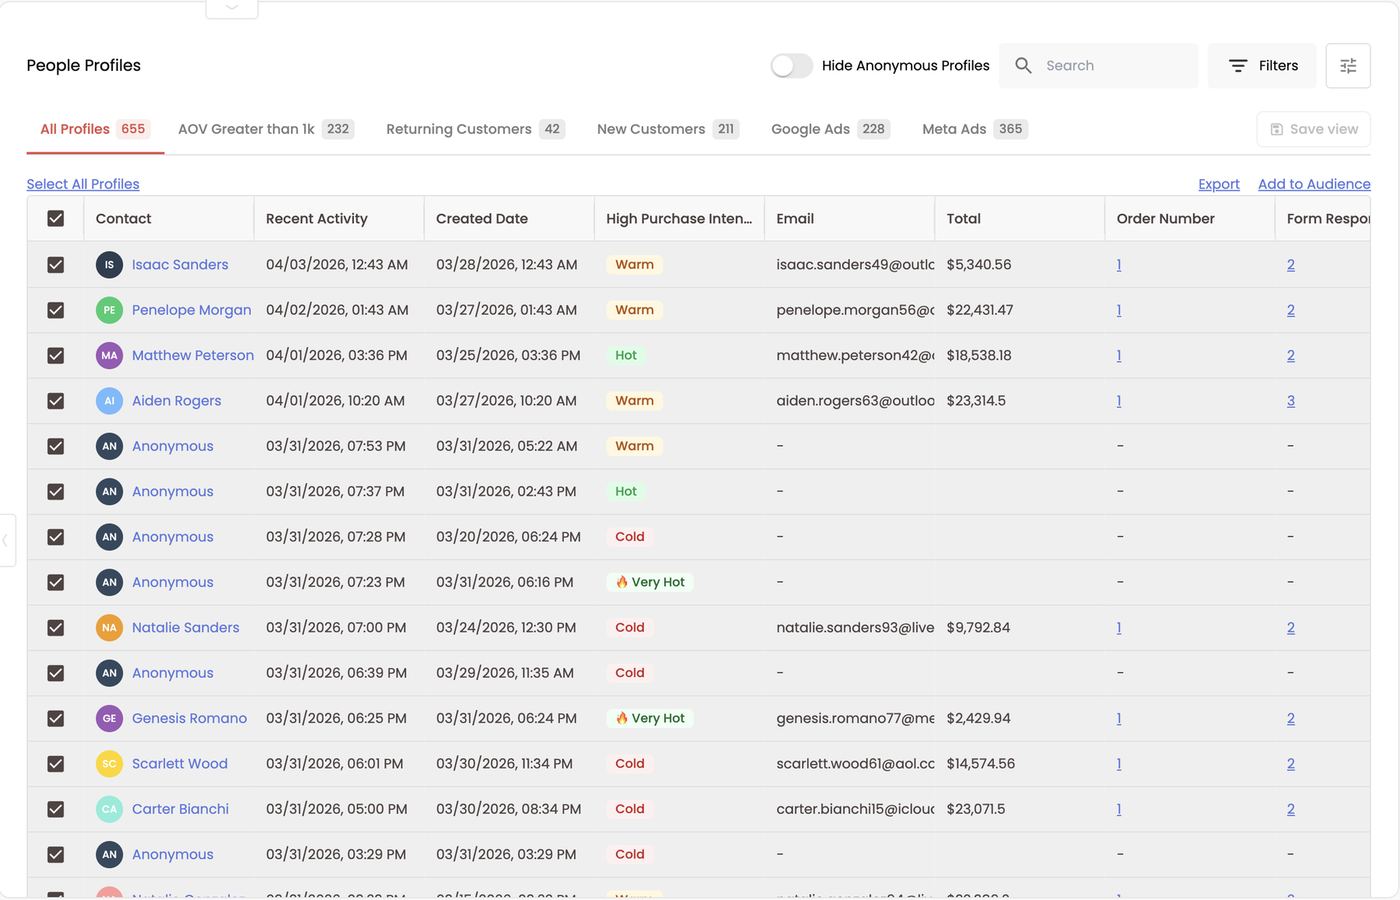
Task: Open Aiden Rogers profile link
Action: coord(176,401)
